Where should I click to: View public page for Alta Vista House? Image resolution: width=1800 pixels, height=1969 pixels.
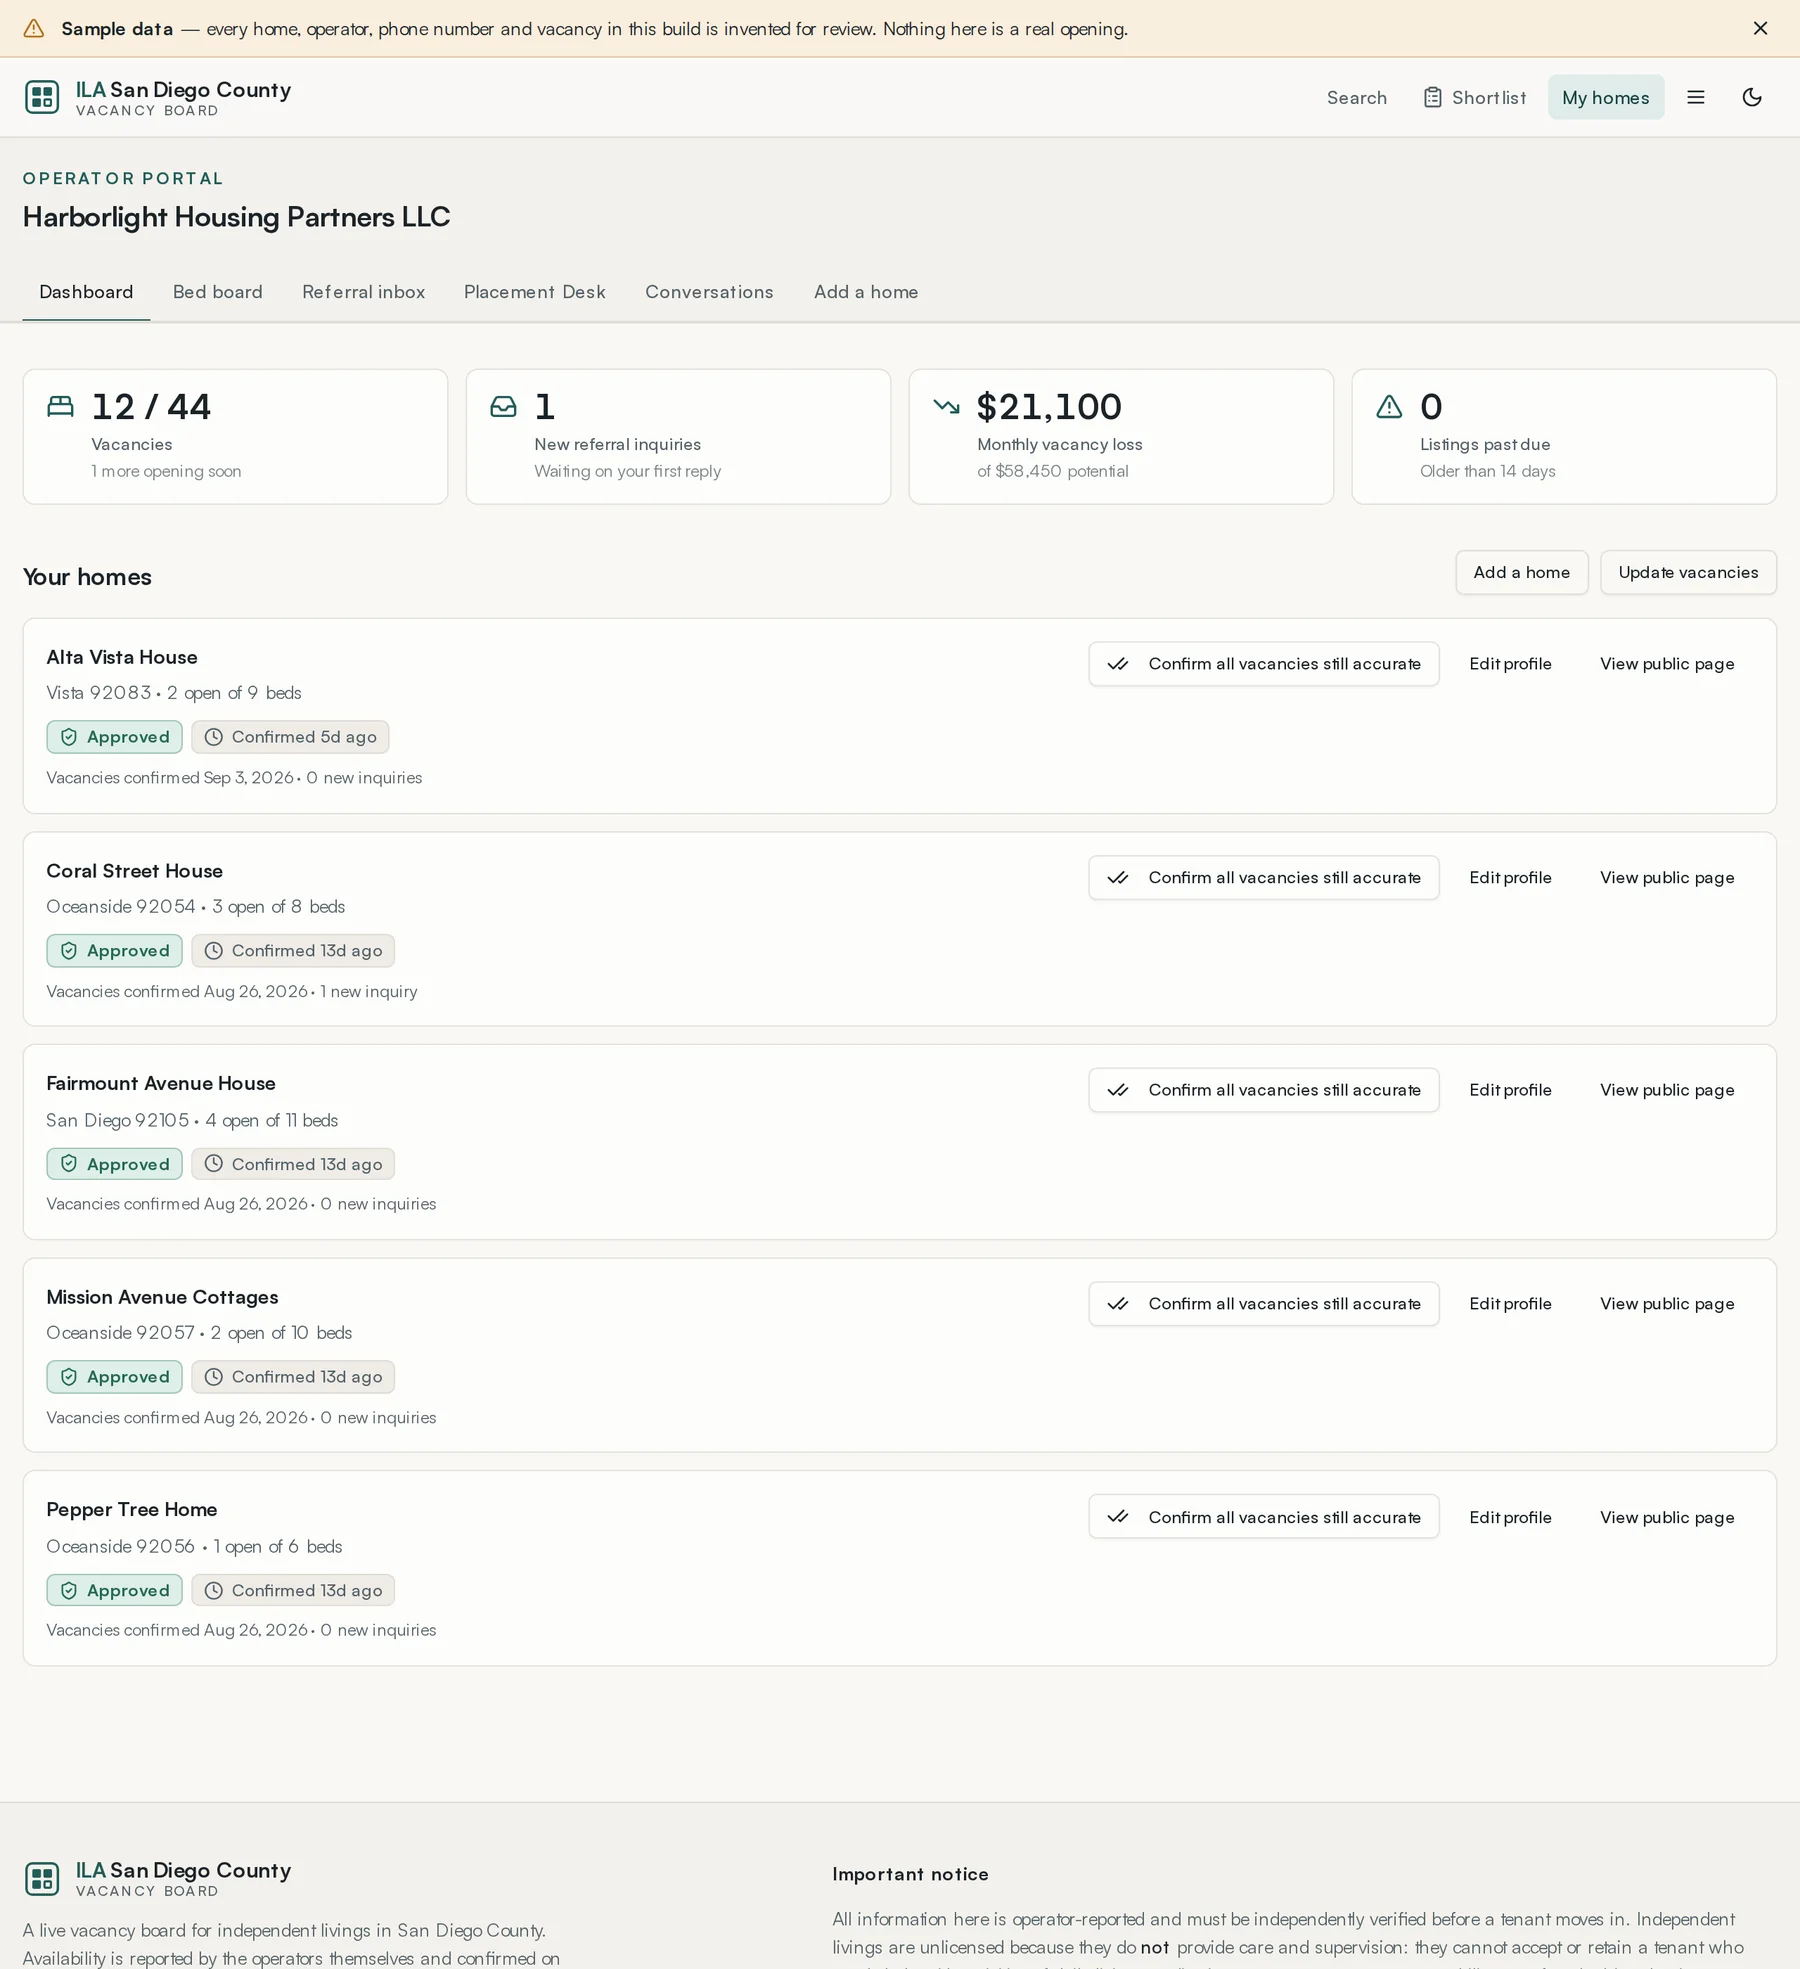1667,664
